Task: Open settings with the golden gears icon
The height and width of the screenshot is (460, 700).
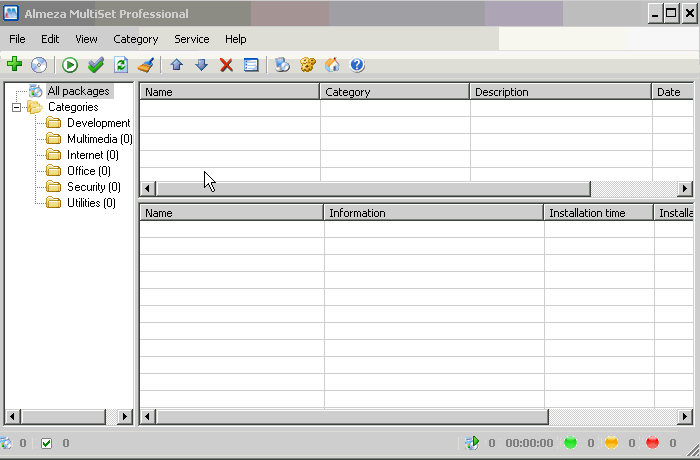Action: [x=308, y=65]
